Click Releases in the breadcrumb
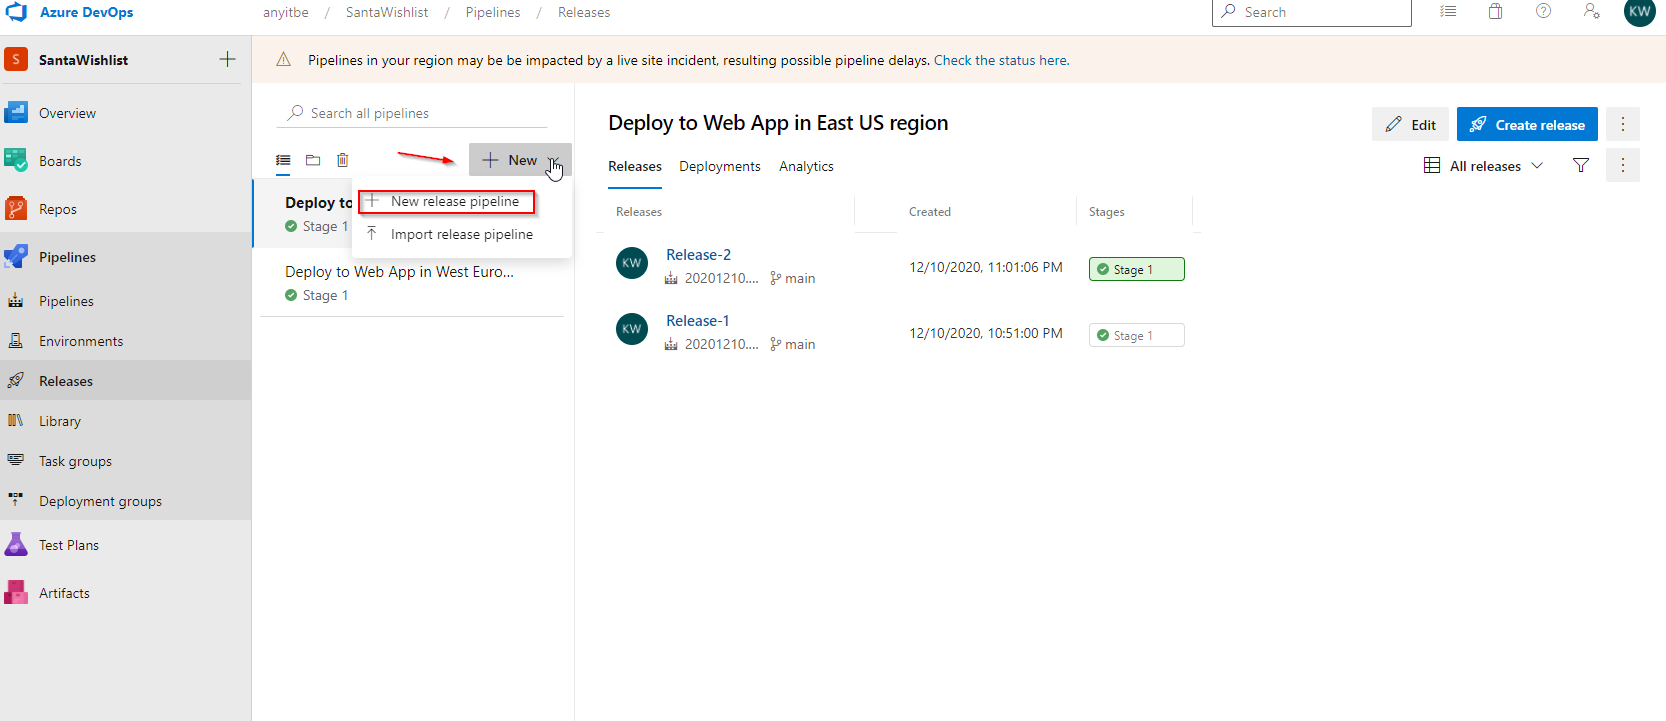This screenshot has height=721, width=1666. pos(584,12)
